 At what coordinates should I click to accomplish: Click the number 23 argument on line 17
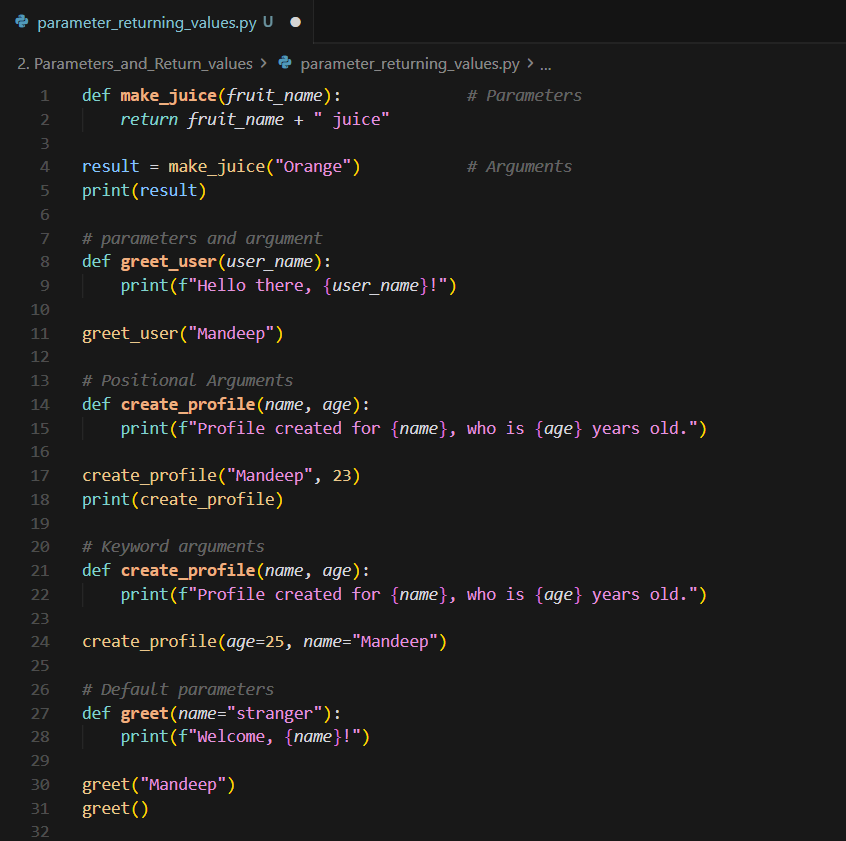(x=342, y=476)
